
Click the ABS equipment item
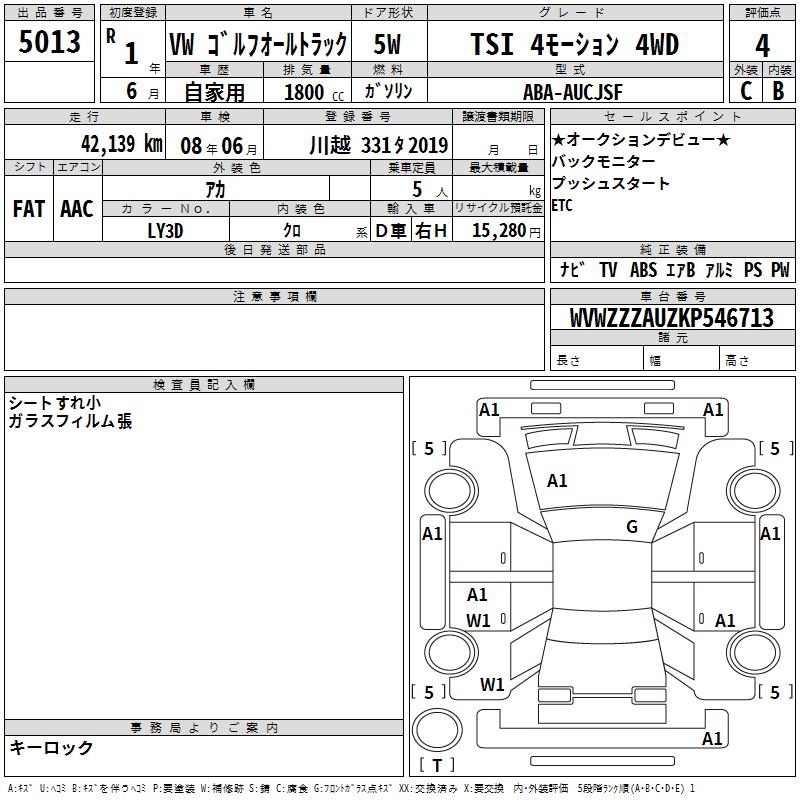(x=643, y=269)
